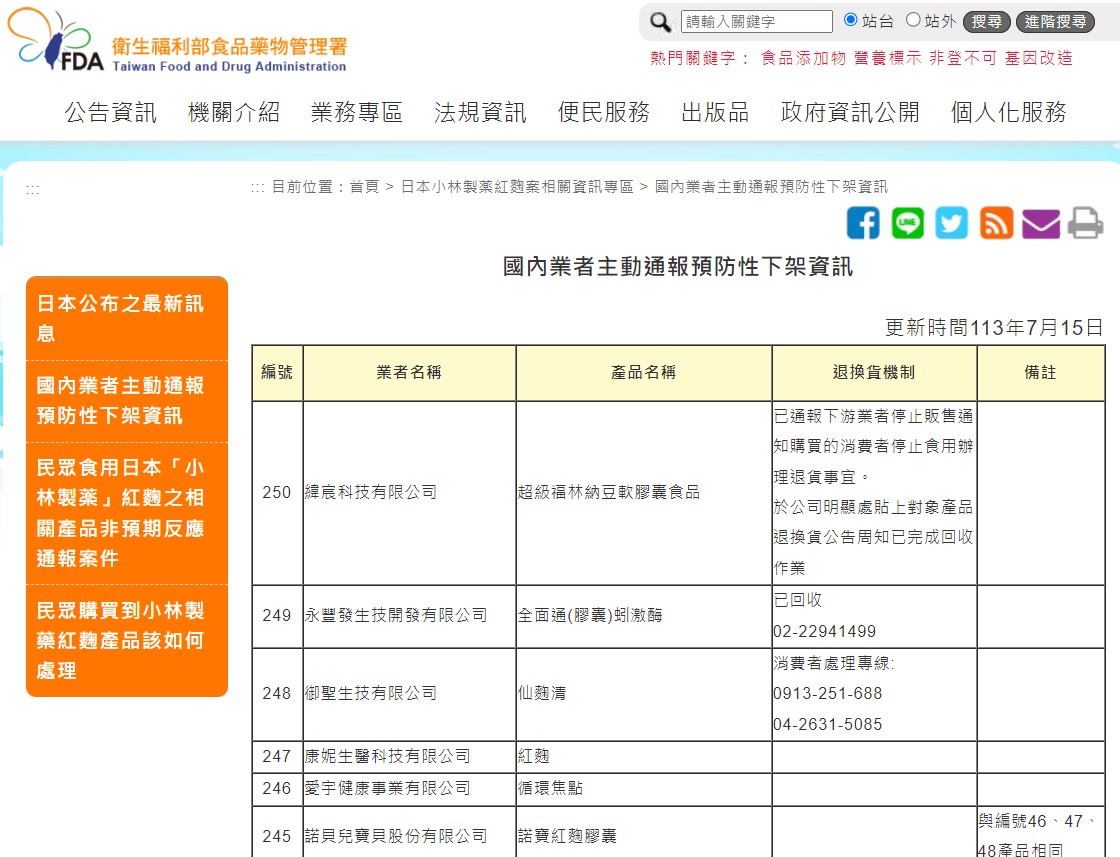The height and width of the screenshot is (857, 1120).
Task: Open sidebar item 國內業者主動通報預防性下架資訊
Action: coord(126,401)
